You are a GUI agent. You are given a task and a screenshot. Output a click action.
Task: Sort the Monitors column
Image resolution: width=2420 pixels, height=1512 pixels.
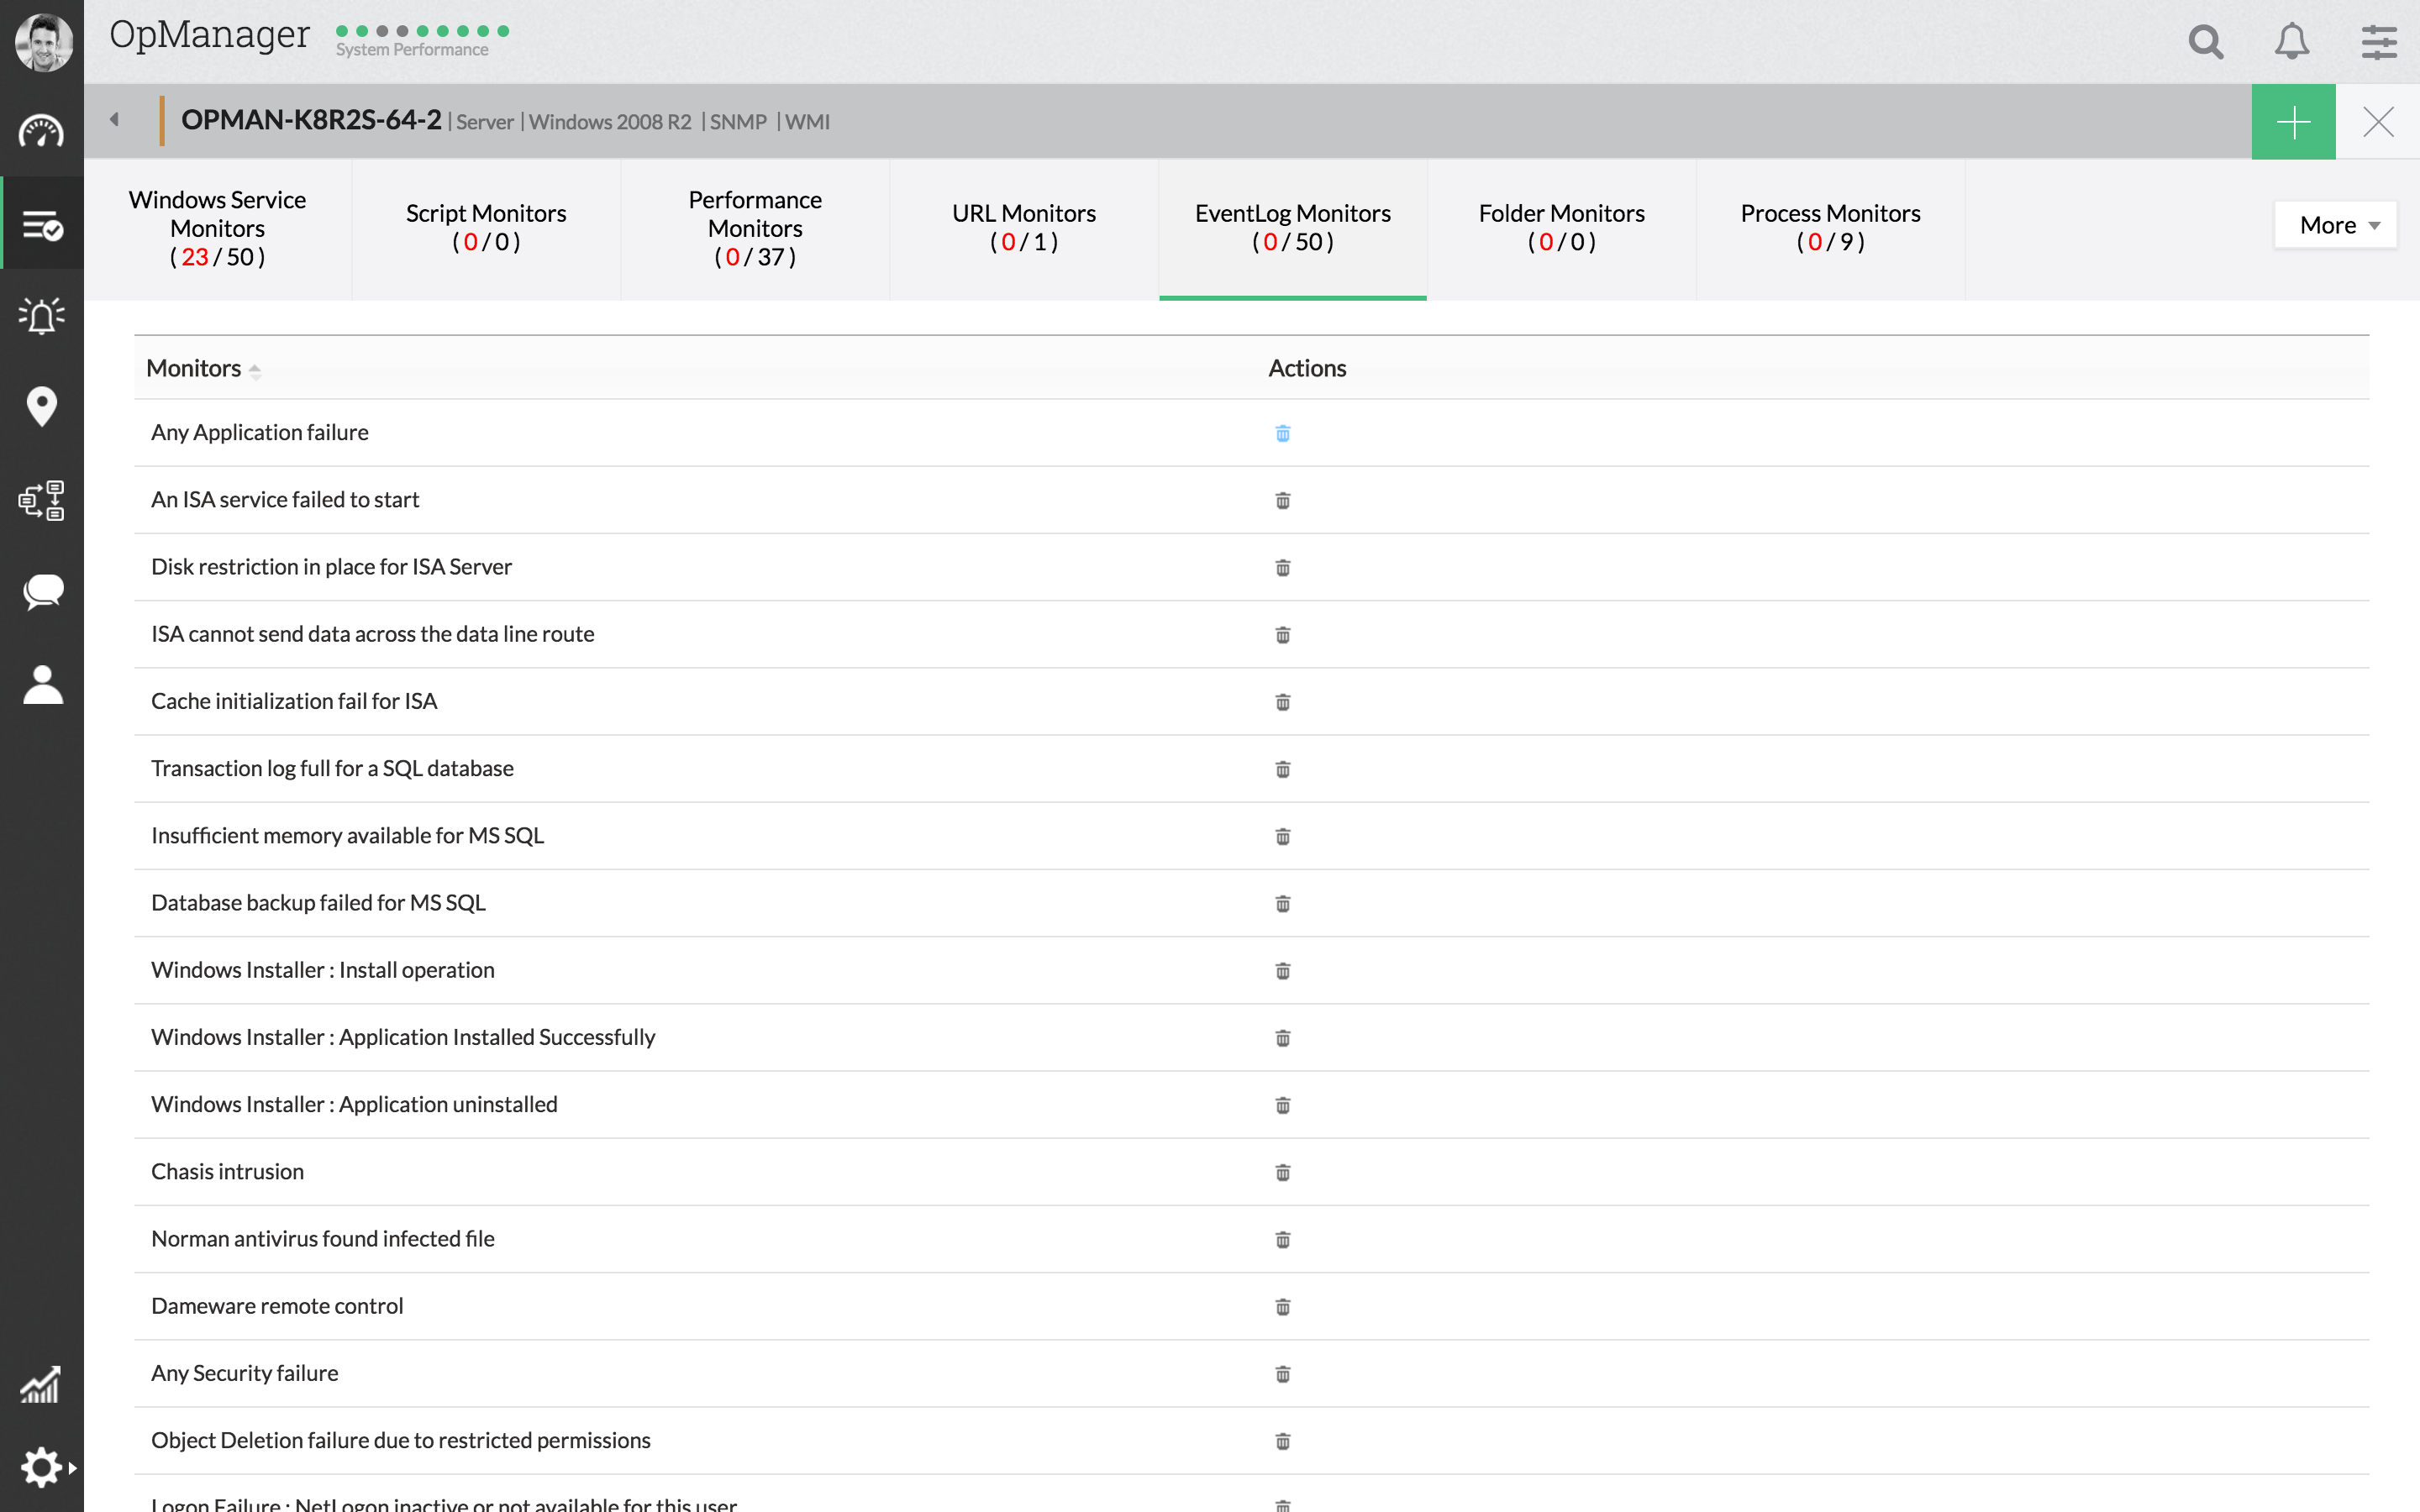(x=256, y=369)
